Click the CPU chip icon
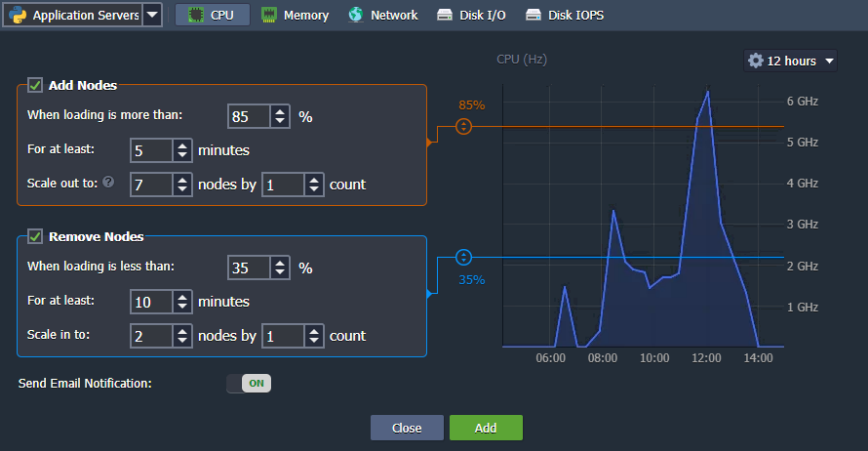The image size is (868, 451). (193, 15)
